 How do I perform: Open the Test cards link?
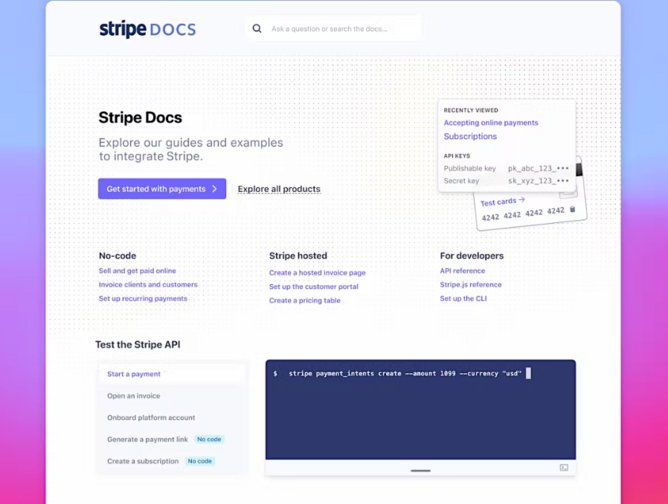coord(502,202)
